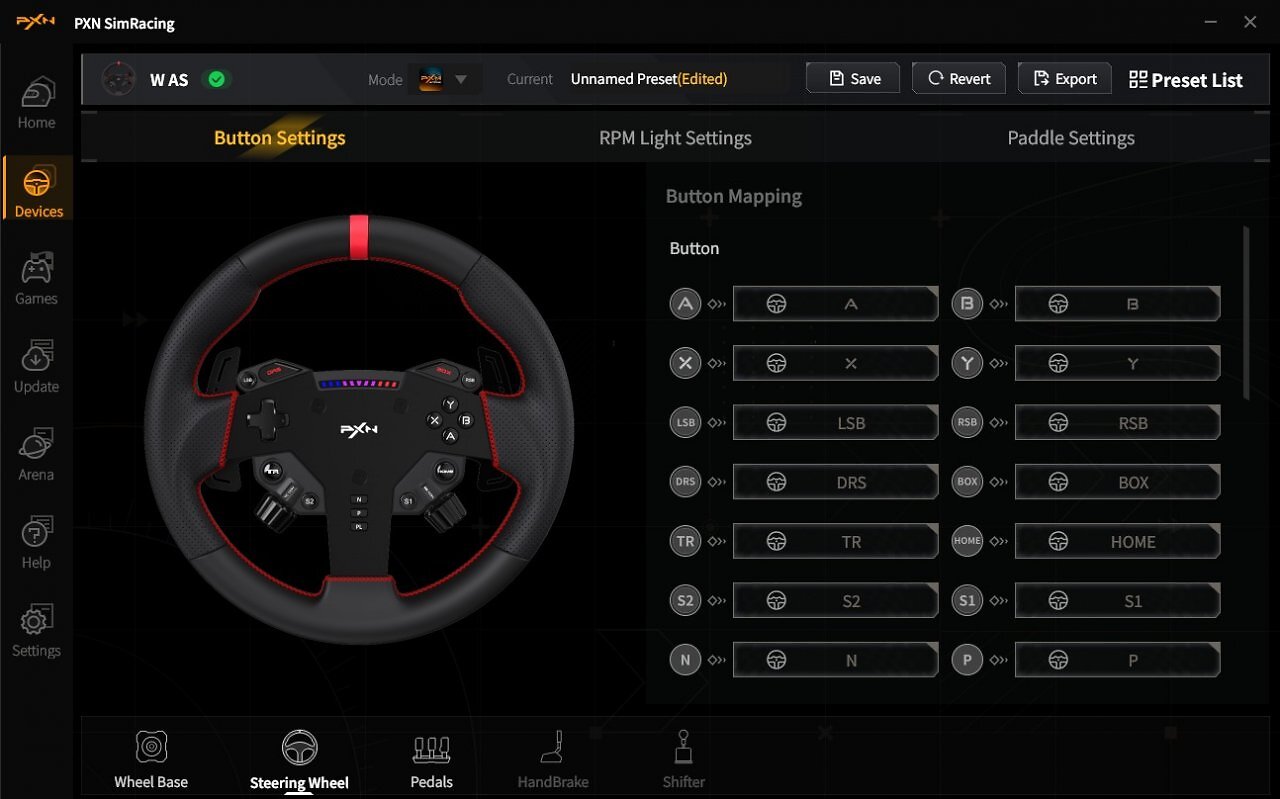Click the steering wheel preview image
1280x799 pixels.
[x=359, y=429]
